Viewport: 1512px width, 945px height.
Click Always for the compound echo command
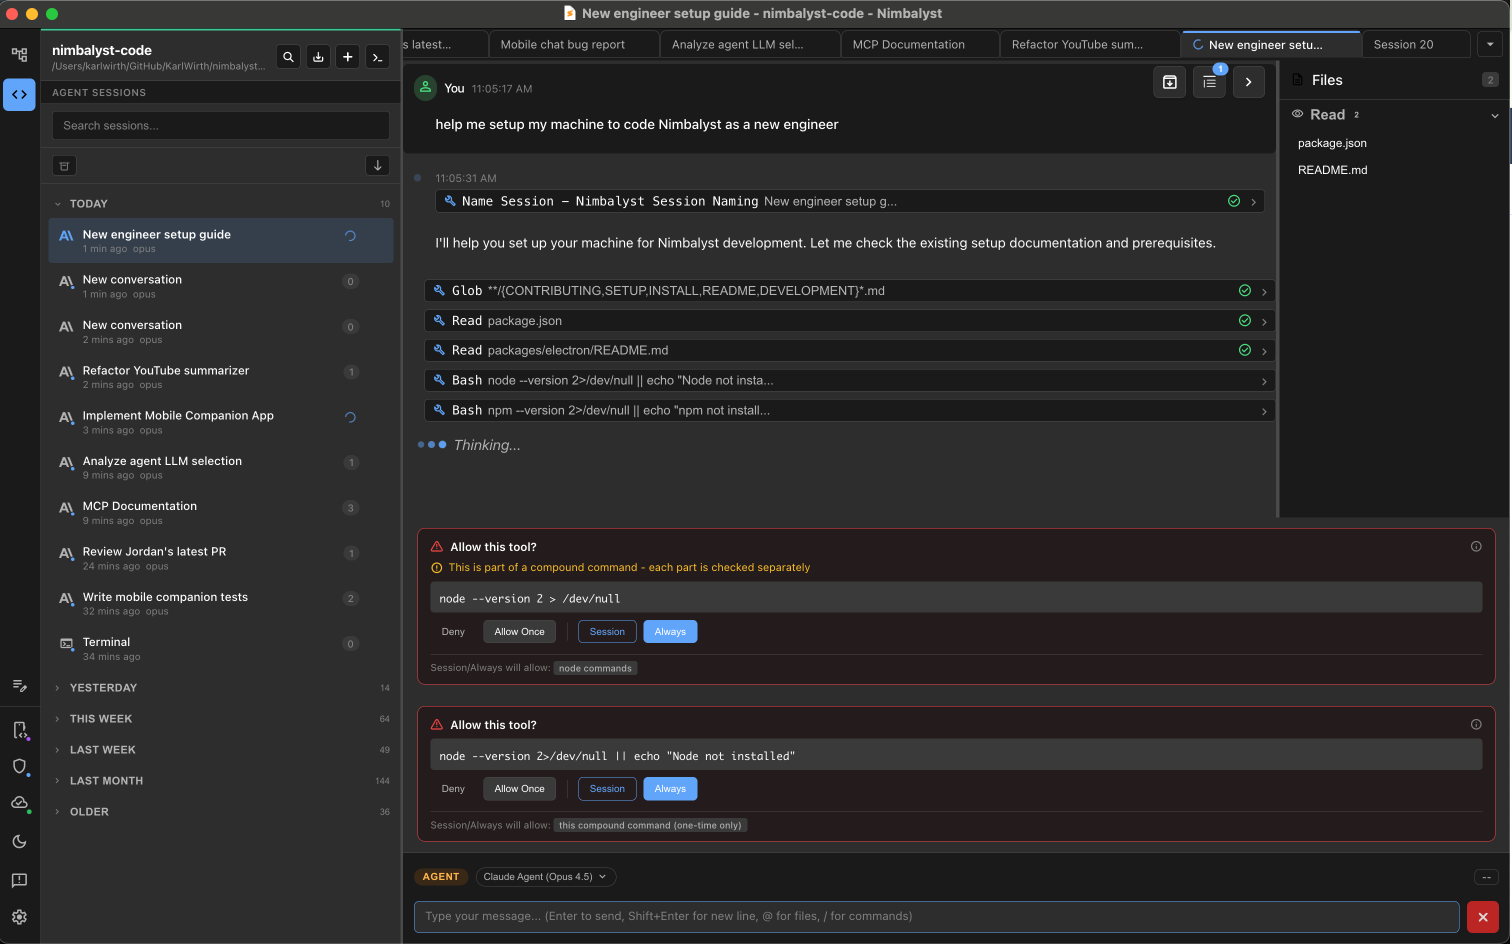point(670,789)
